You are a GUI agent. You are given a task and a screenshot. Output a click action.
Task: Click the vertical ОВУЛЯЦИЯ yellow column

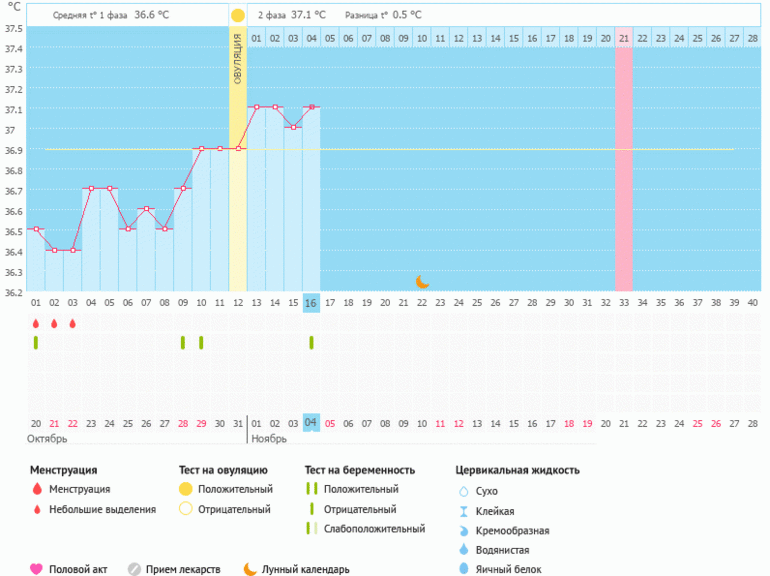(238, 90)
